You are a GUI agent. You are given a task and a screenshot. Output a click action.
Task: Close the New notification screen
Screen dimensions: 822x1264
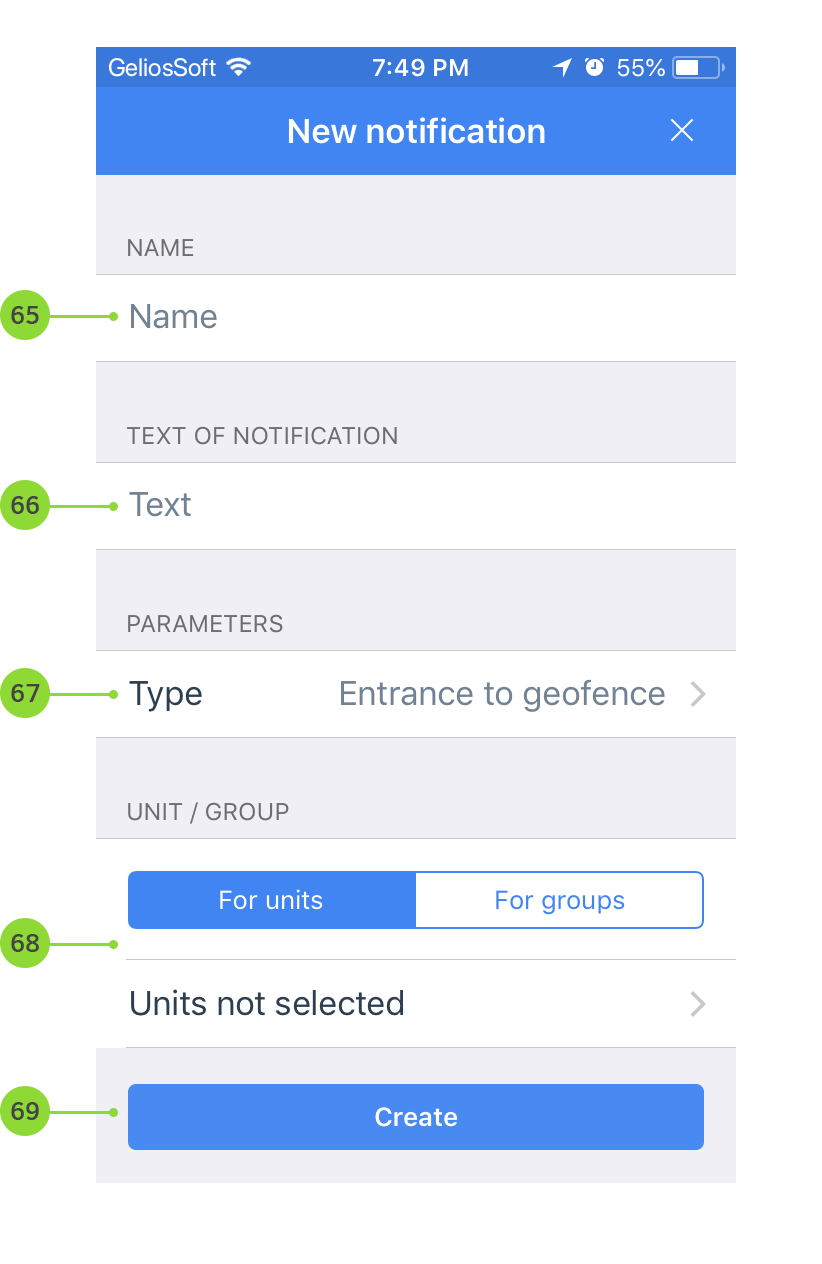point(682,131)
